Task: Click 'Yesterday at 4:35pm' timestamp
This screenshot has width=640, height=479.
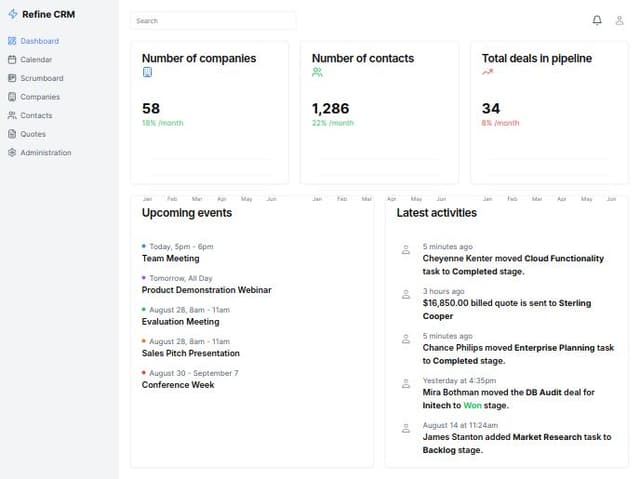Action: 459,381
